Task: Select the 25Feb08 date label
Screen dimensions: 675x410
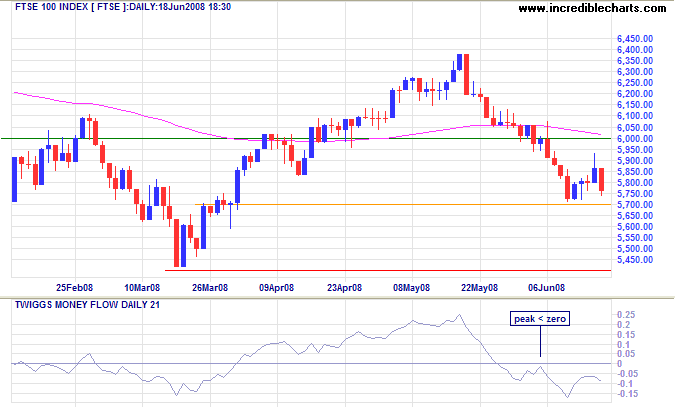Action: pyautogui.click(x=74, y=288)
